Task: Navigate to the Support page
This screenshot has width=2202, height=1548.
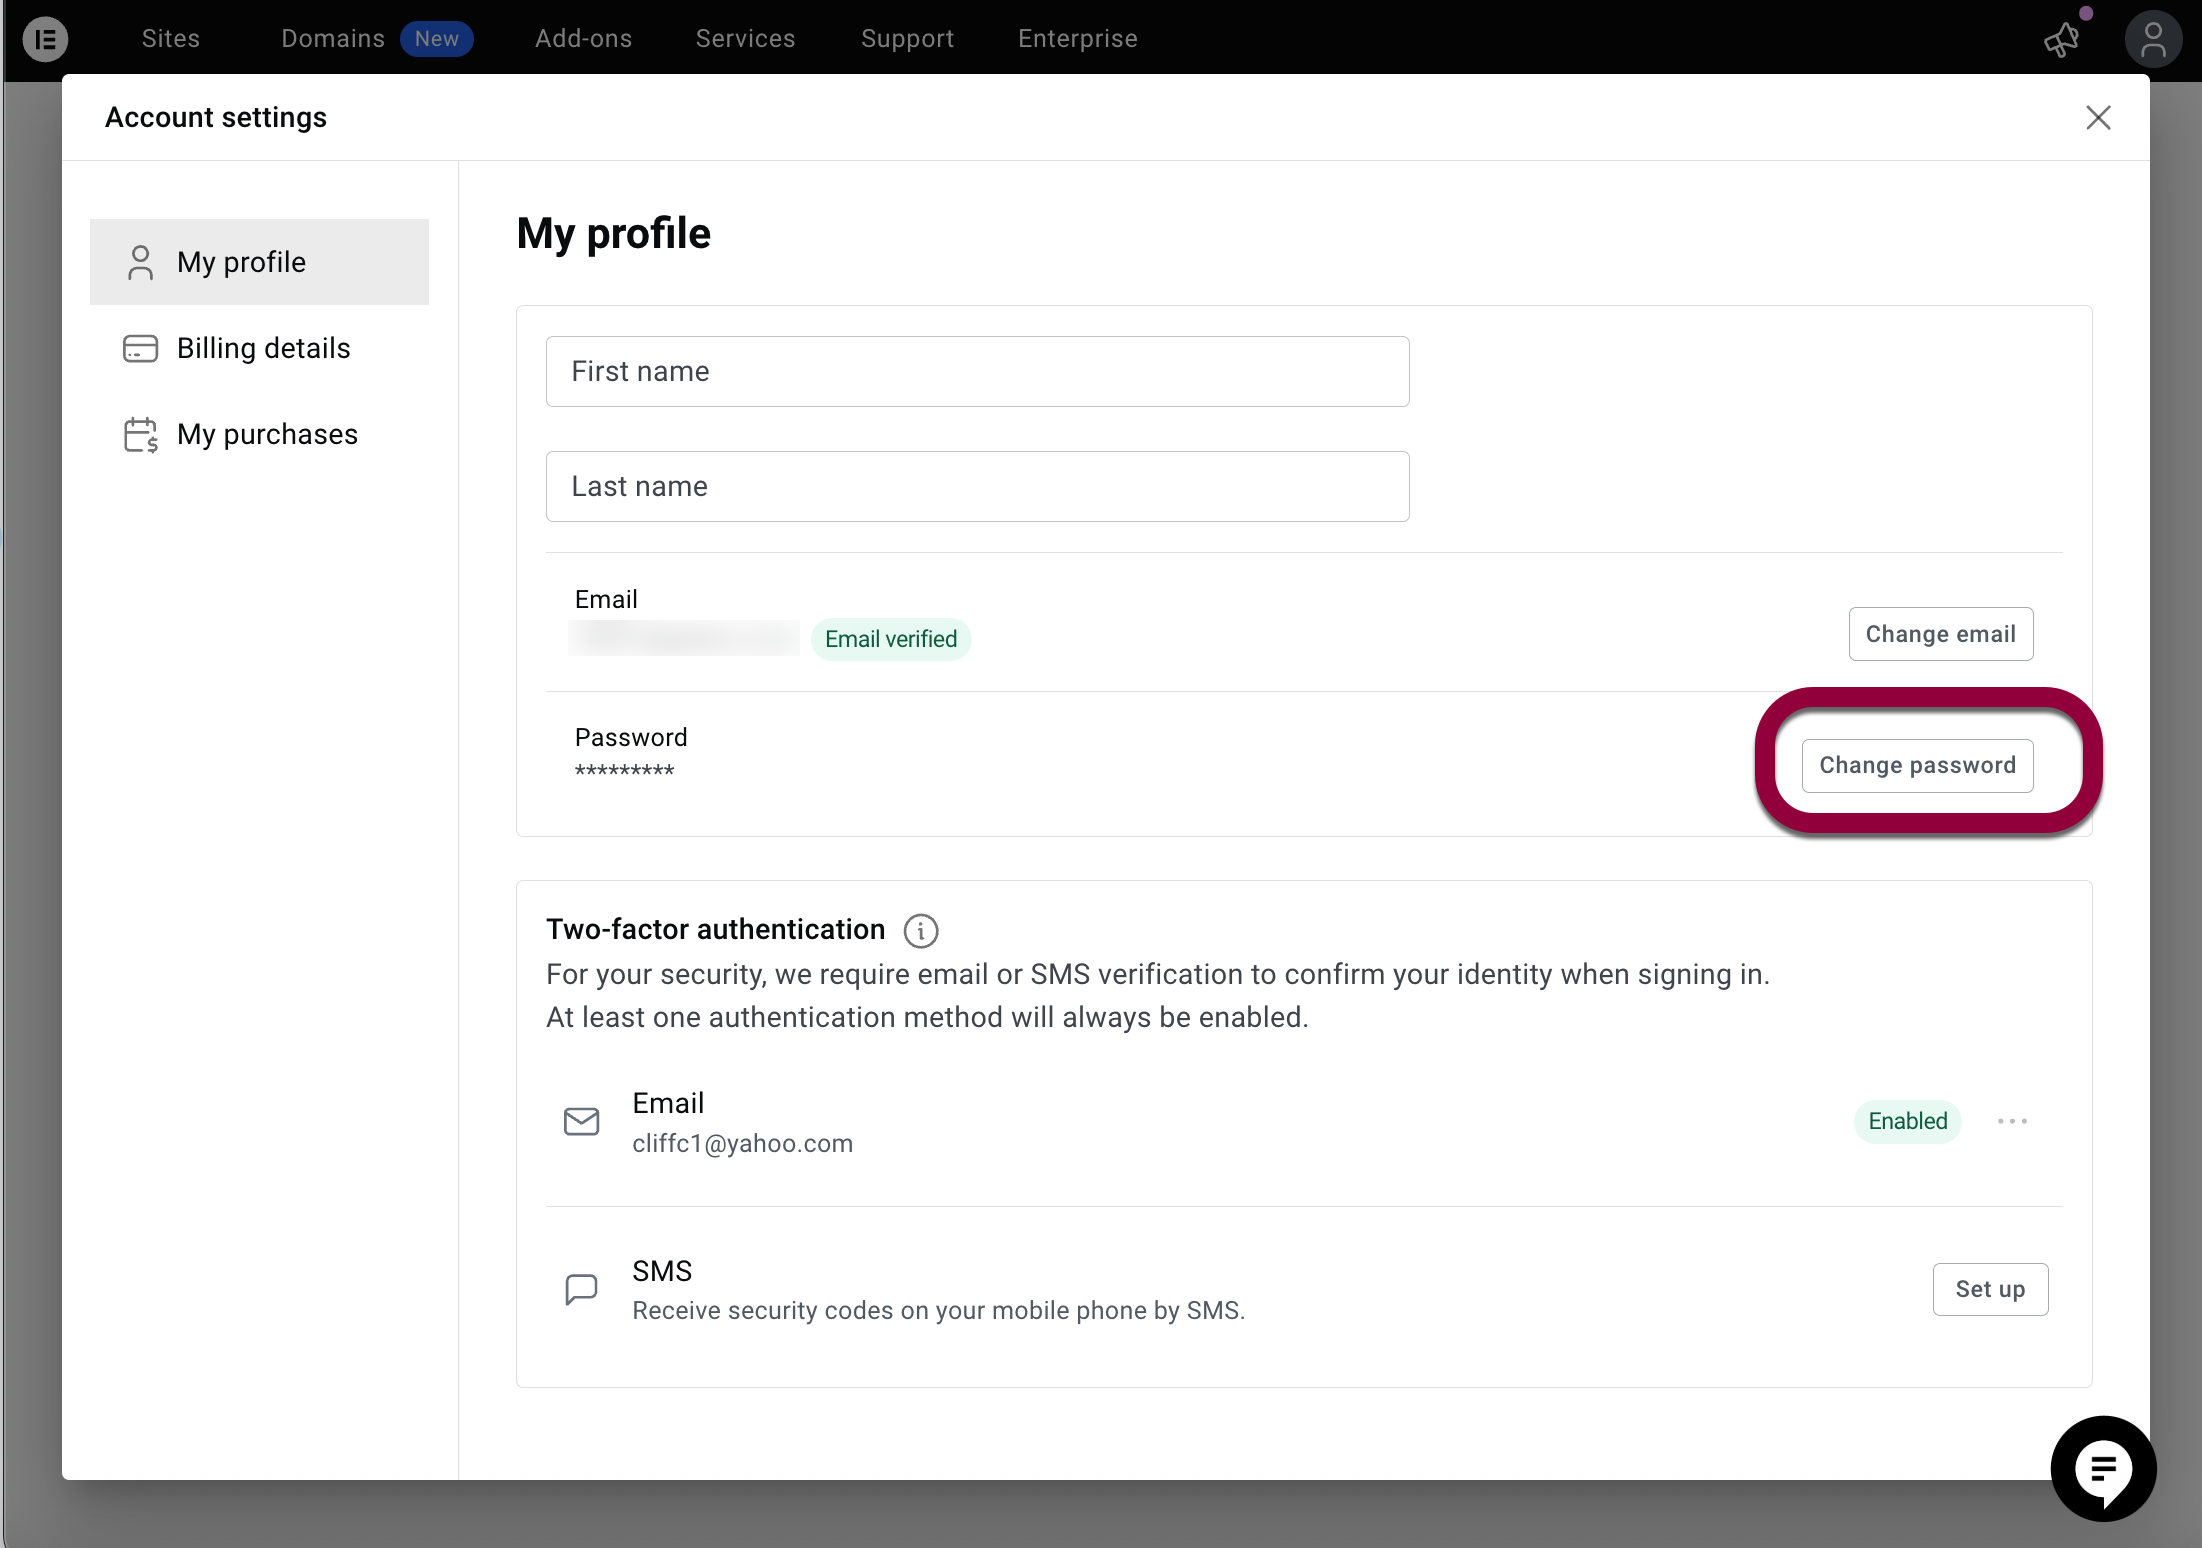Action: click(x=907, y=39)
